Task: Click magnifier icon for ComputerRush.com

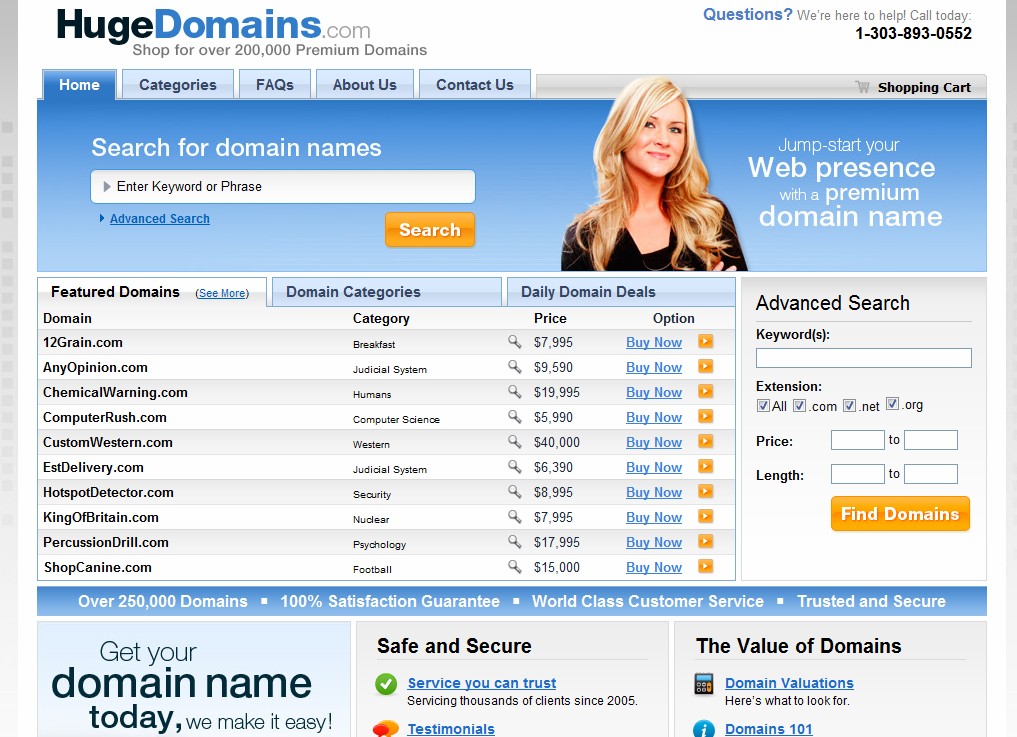Action: point(514,417)
